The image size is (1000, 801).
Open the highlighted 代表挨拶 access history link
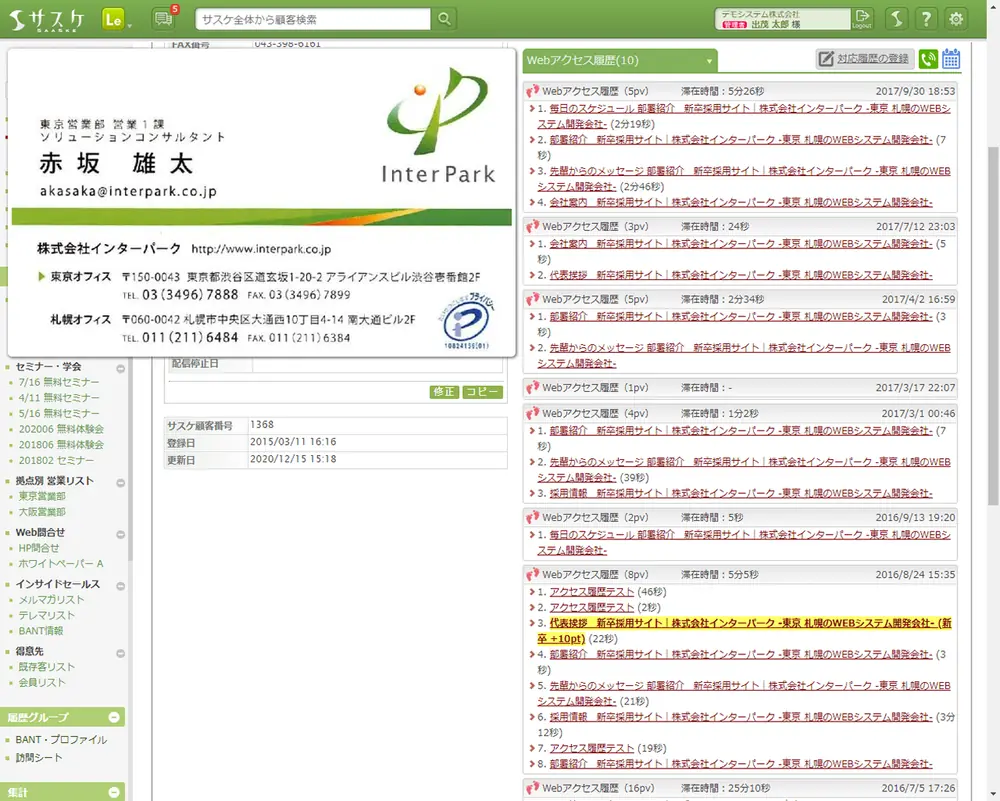tap(742, 623)
